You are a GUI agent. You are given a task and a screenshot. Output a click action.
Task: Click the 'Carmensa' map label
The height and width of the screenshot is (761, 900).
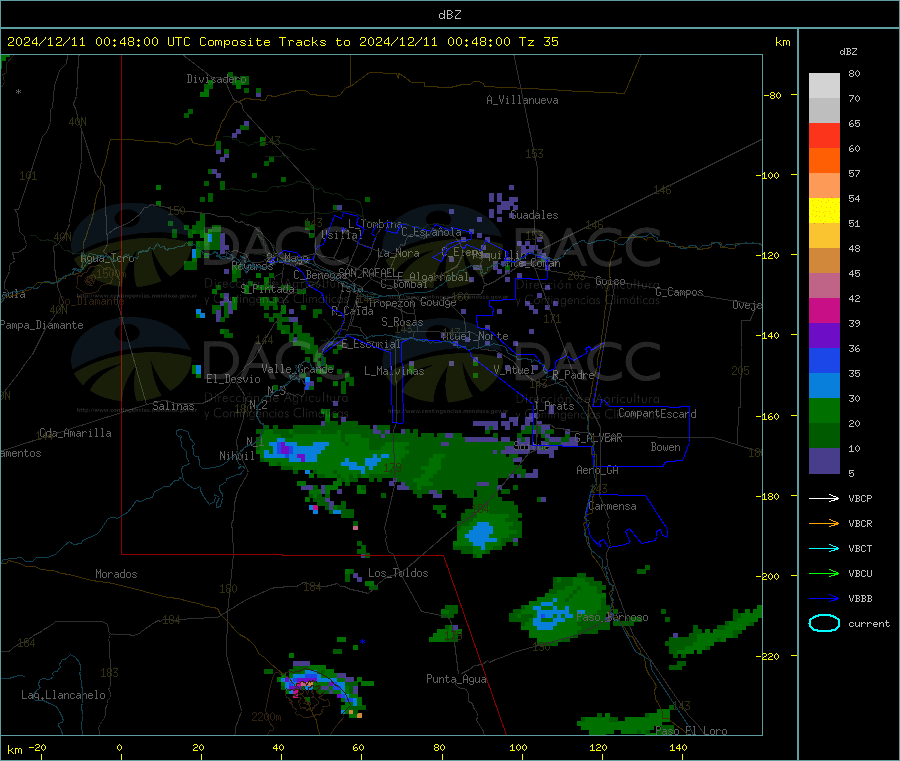click(612, 506)
